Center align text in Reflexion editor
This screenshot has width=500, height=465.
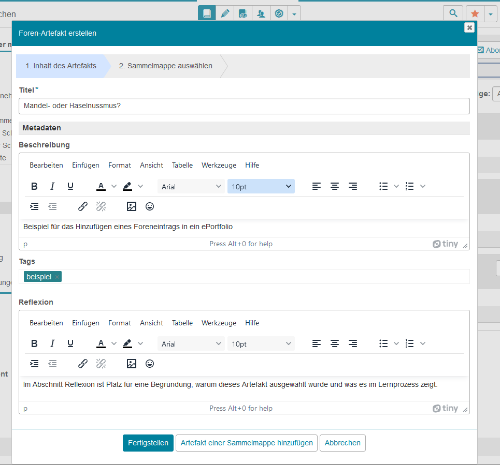[335, 344]
